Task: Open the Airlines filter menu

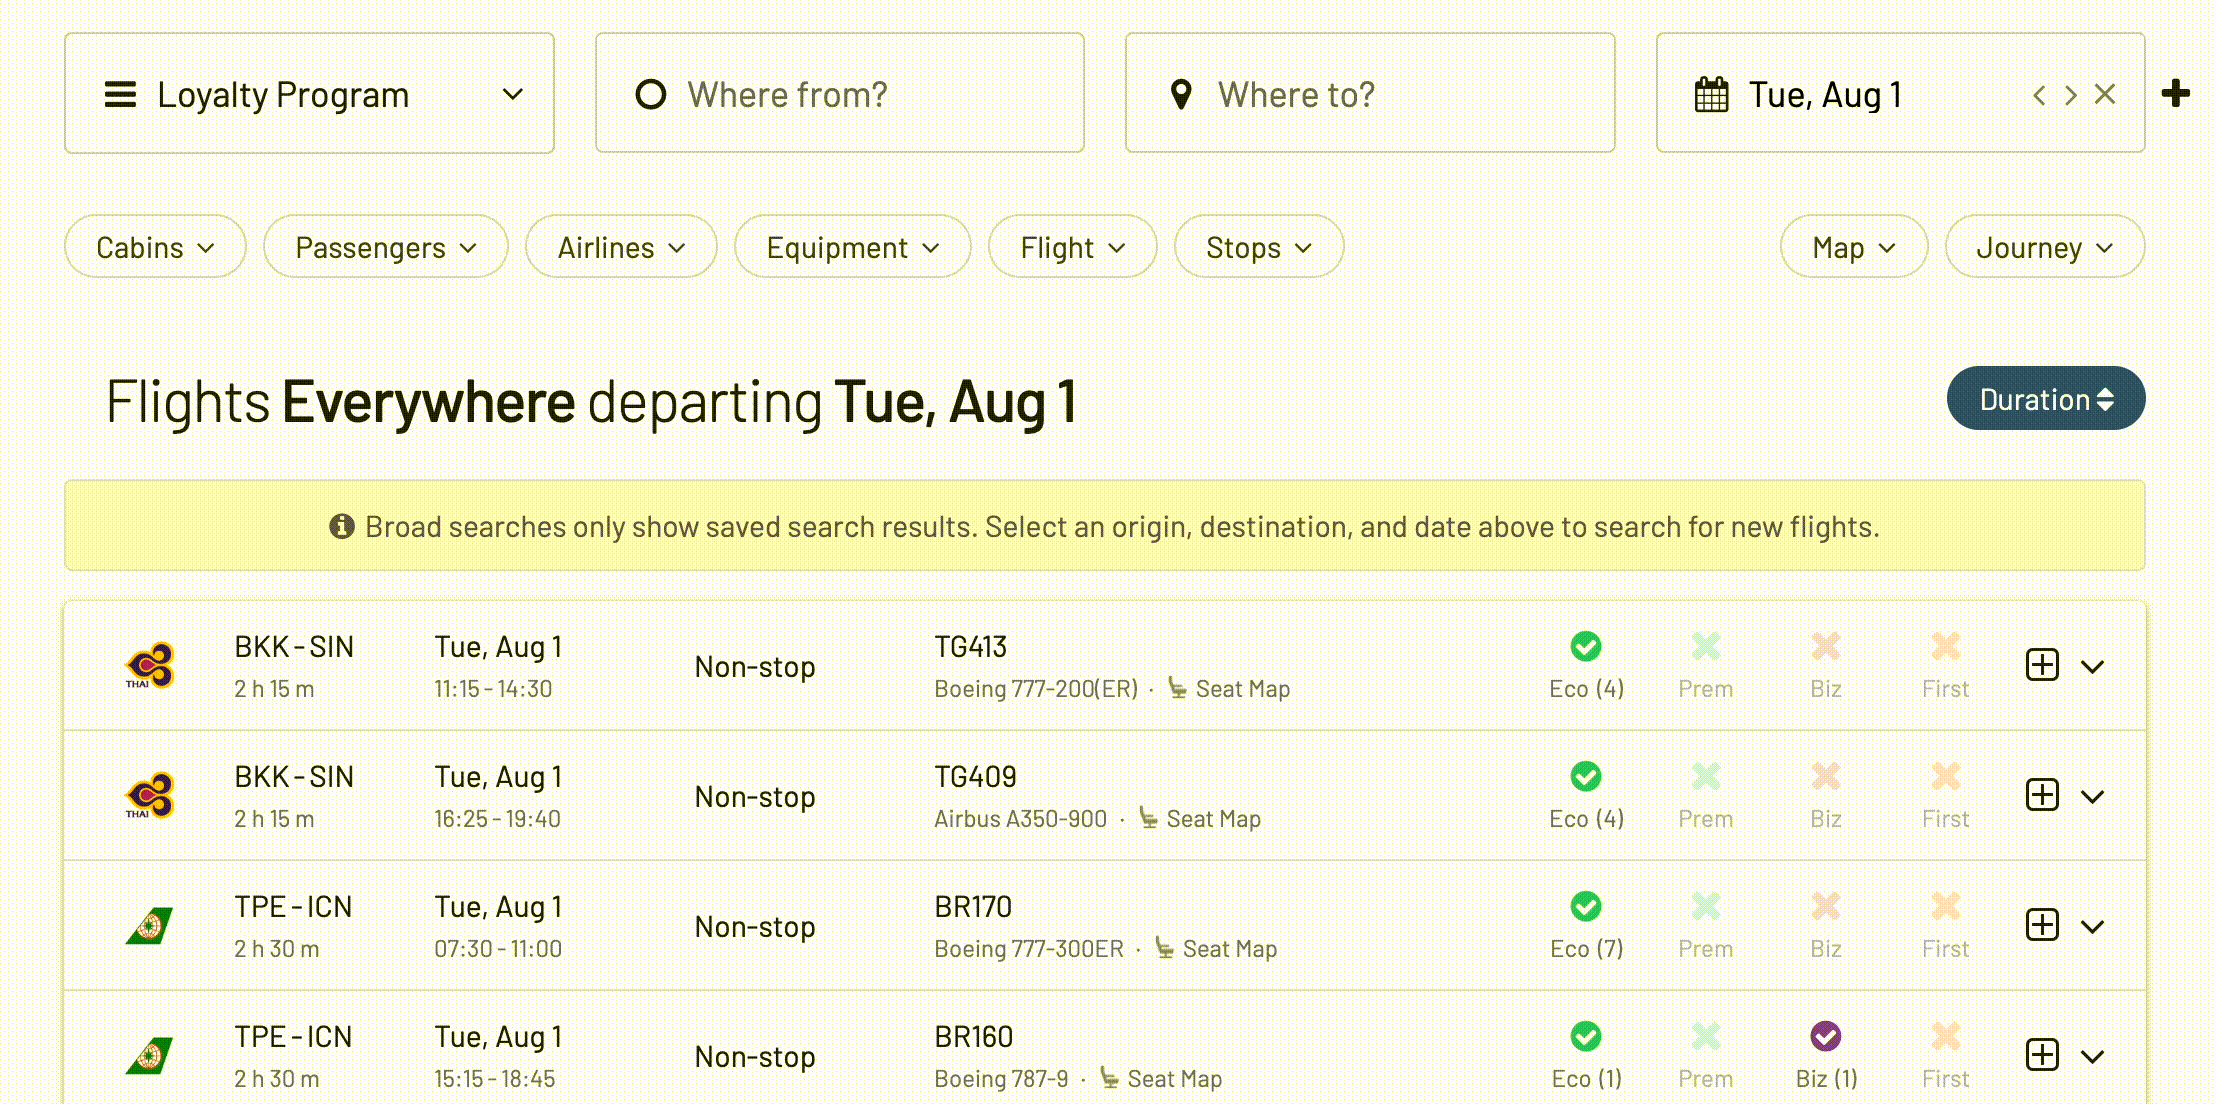Action: tap(621, 247)
